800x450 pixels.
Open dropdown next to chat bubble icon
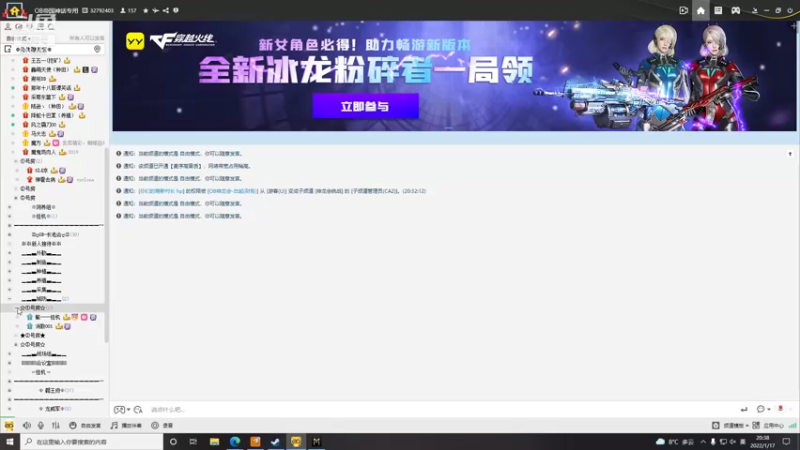[x=768, y=409]
